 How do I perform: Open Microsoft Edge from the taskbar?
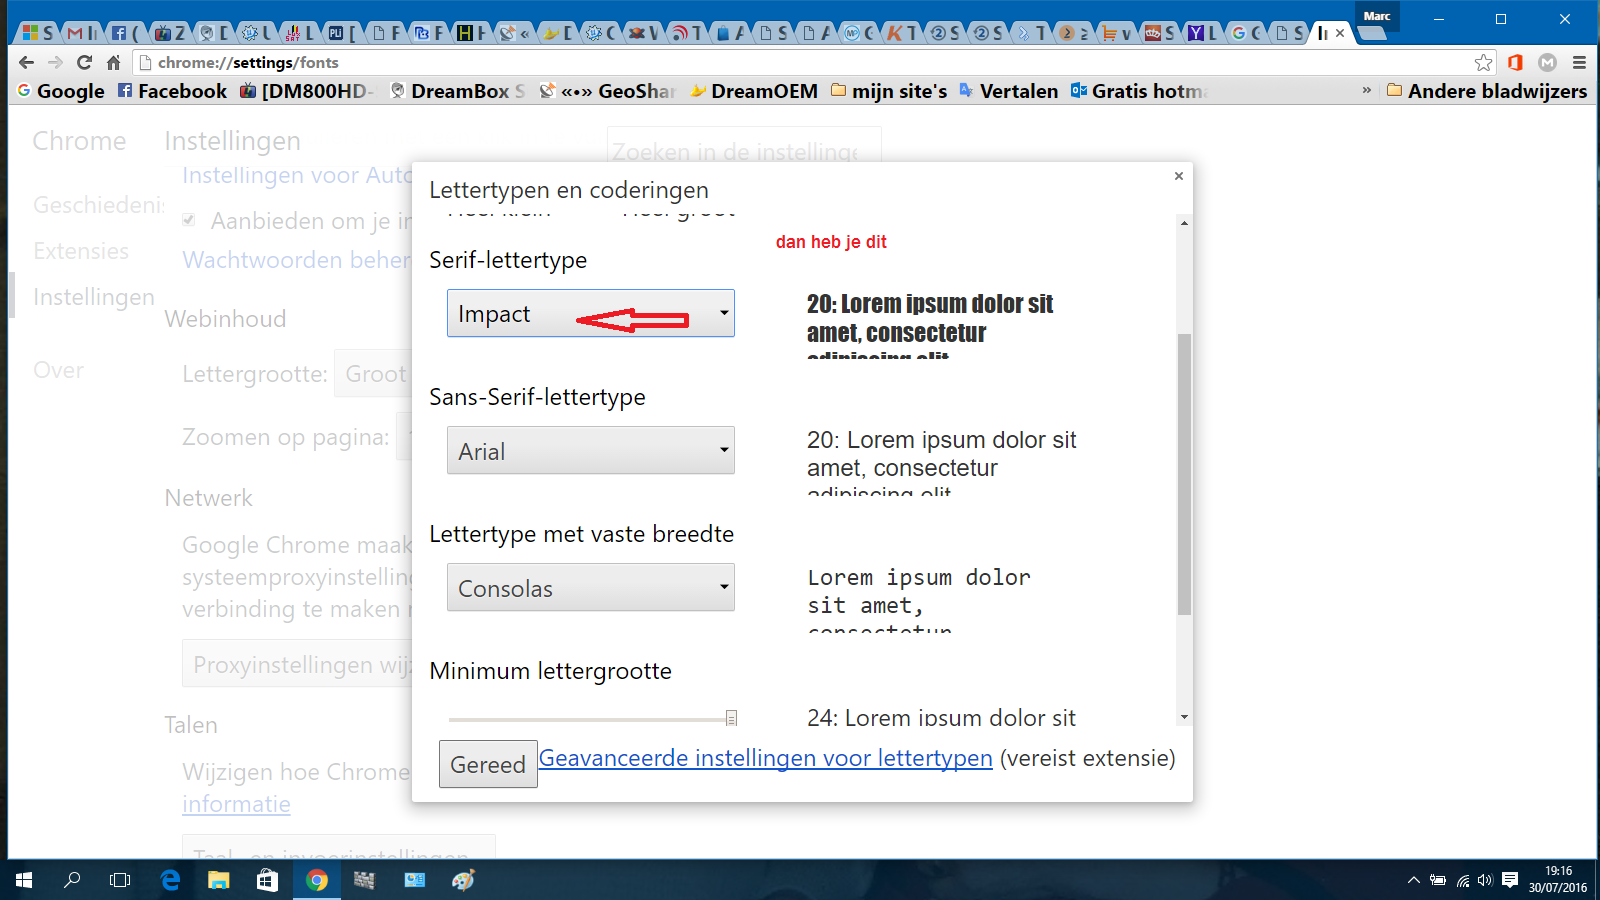(170, 880)
